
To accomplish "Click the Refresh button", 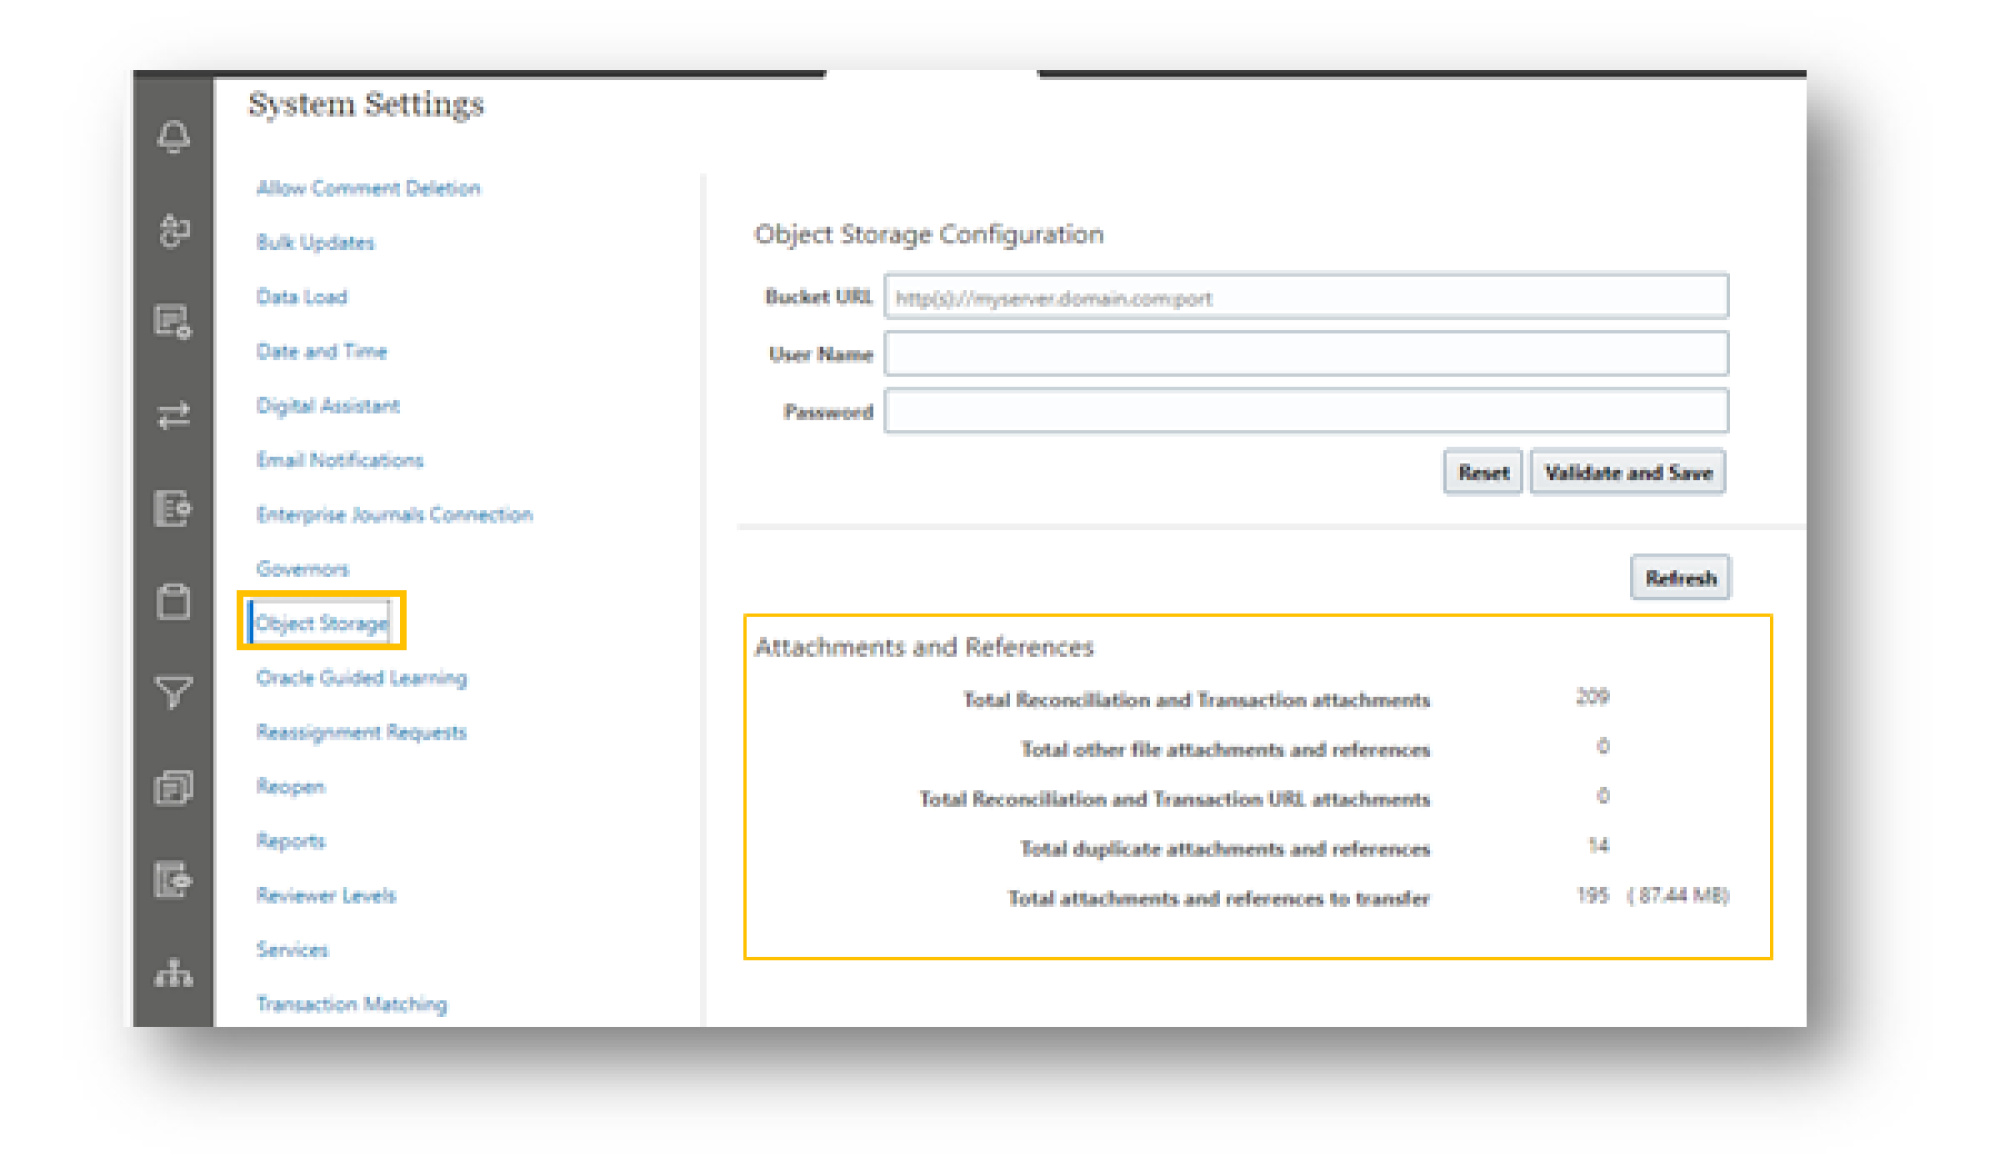I will [1681, 578].
